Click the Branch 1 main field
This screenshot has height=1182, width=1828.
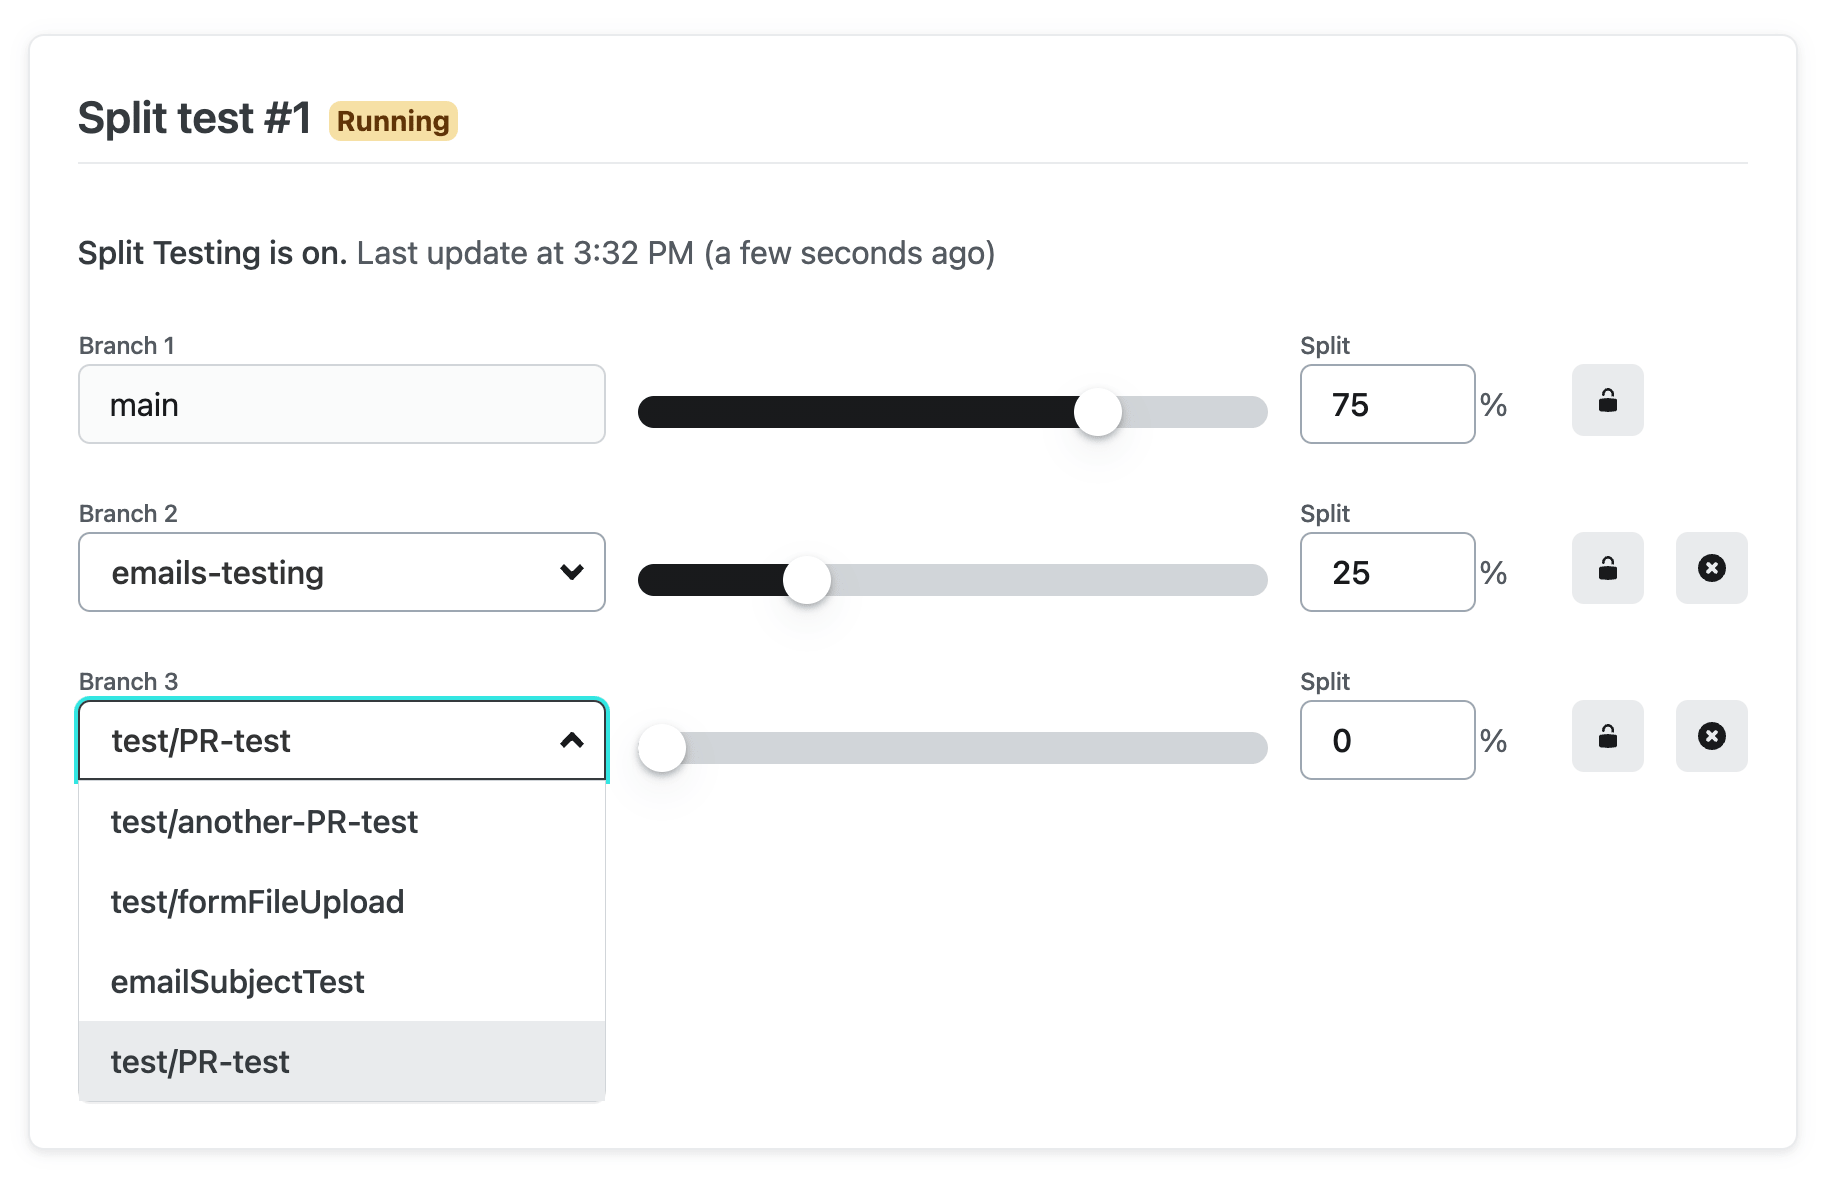(341, 405)
